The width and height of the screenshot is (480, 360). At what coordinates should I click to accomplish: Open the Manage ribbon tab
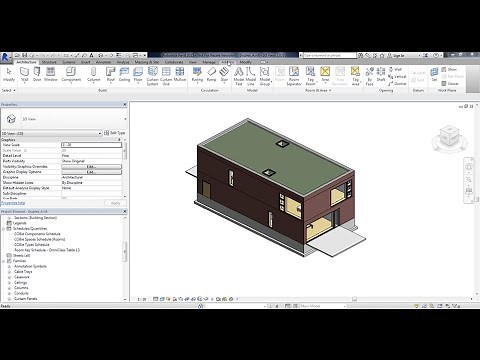click(x=209, y=62)
